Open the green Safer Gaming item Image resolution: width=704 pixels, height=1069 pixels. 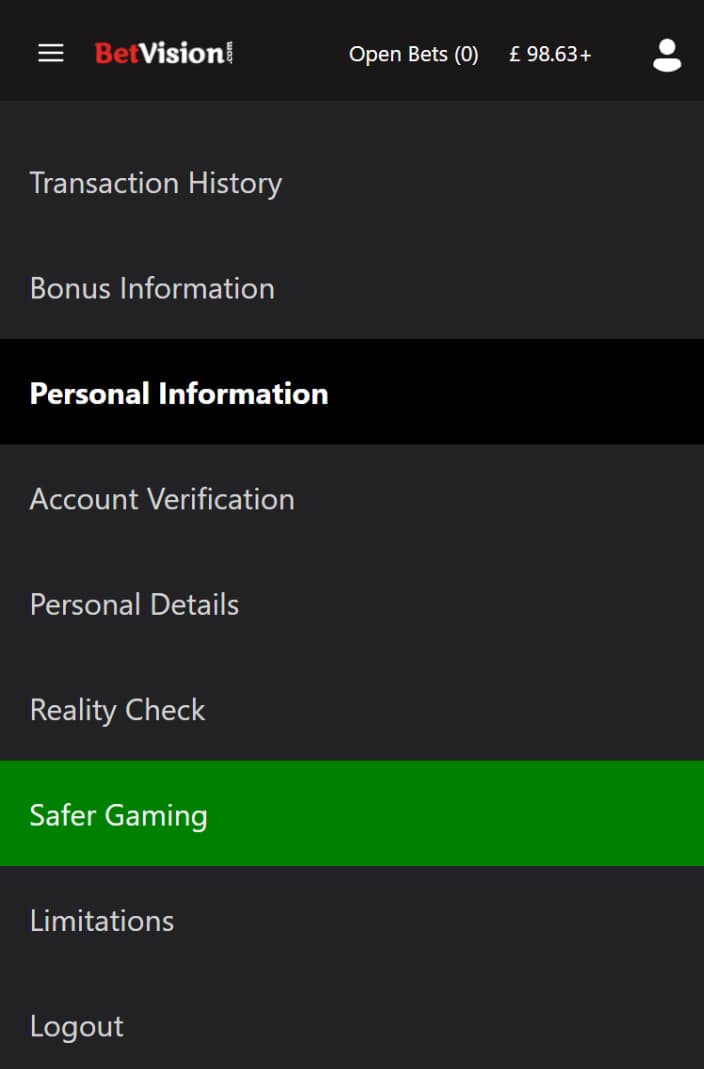[x=352, y=815]
